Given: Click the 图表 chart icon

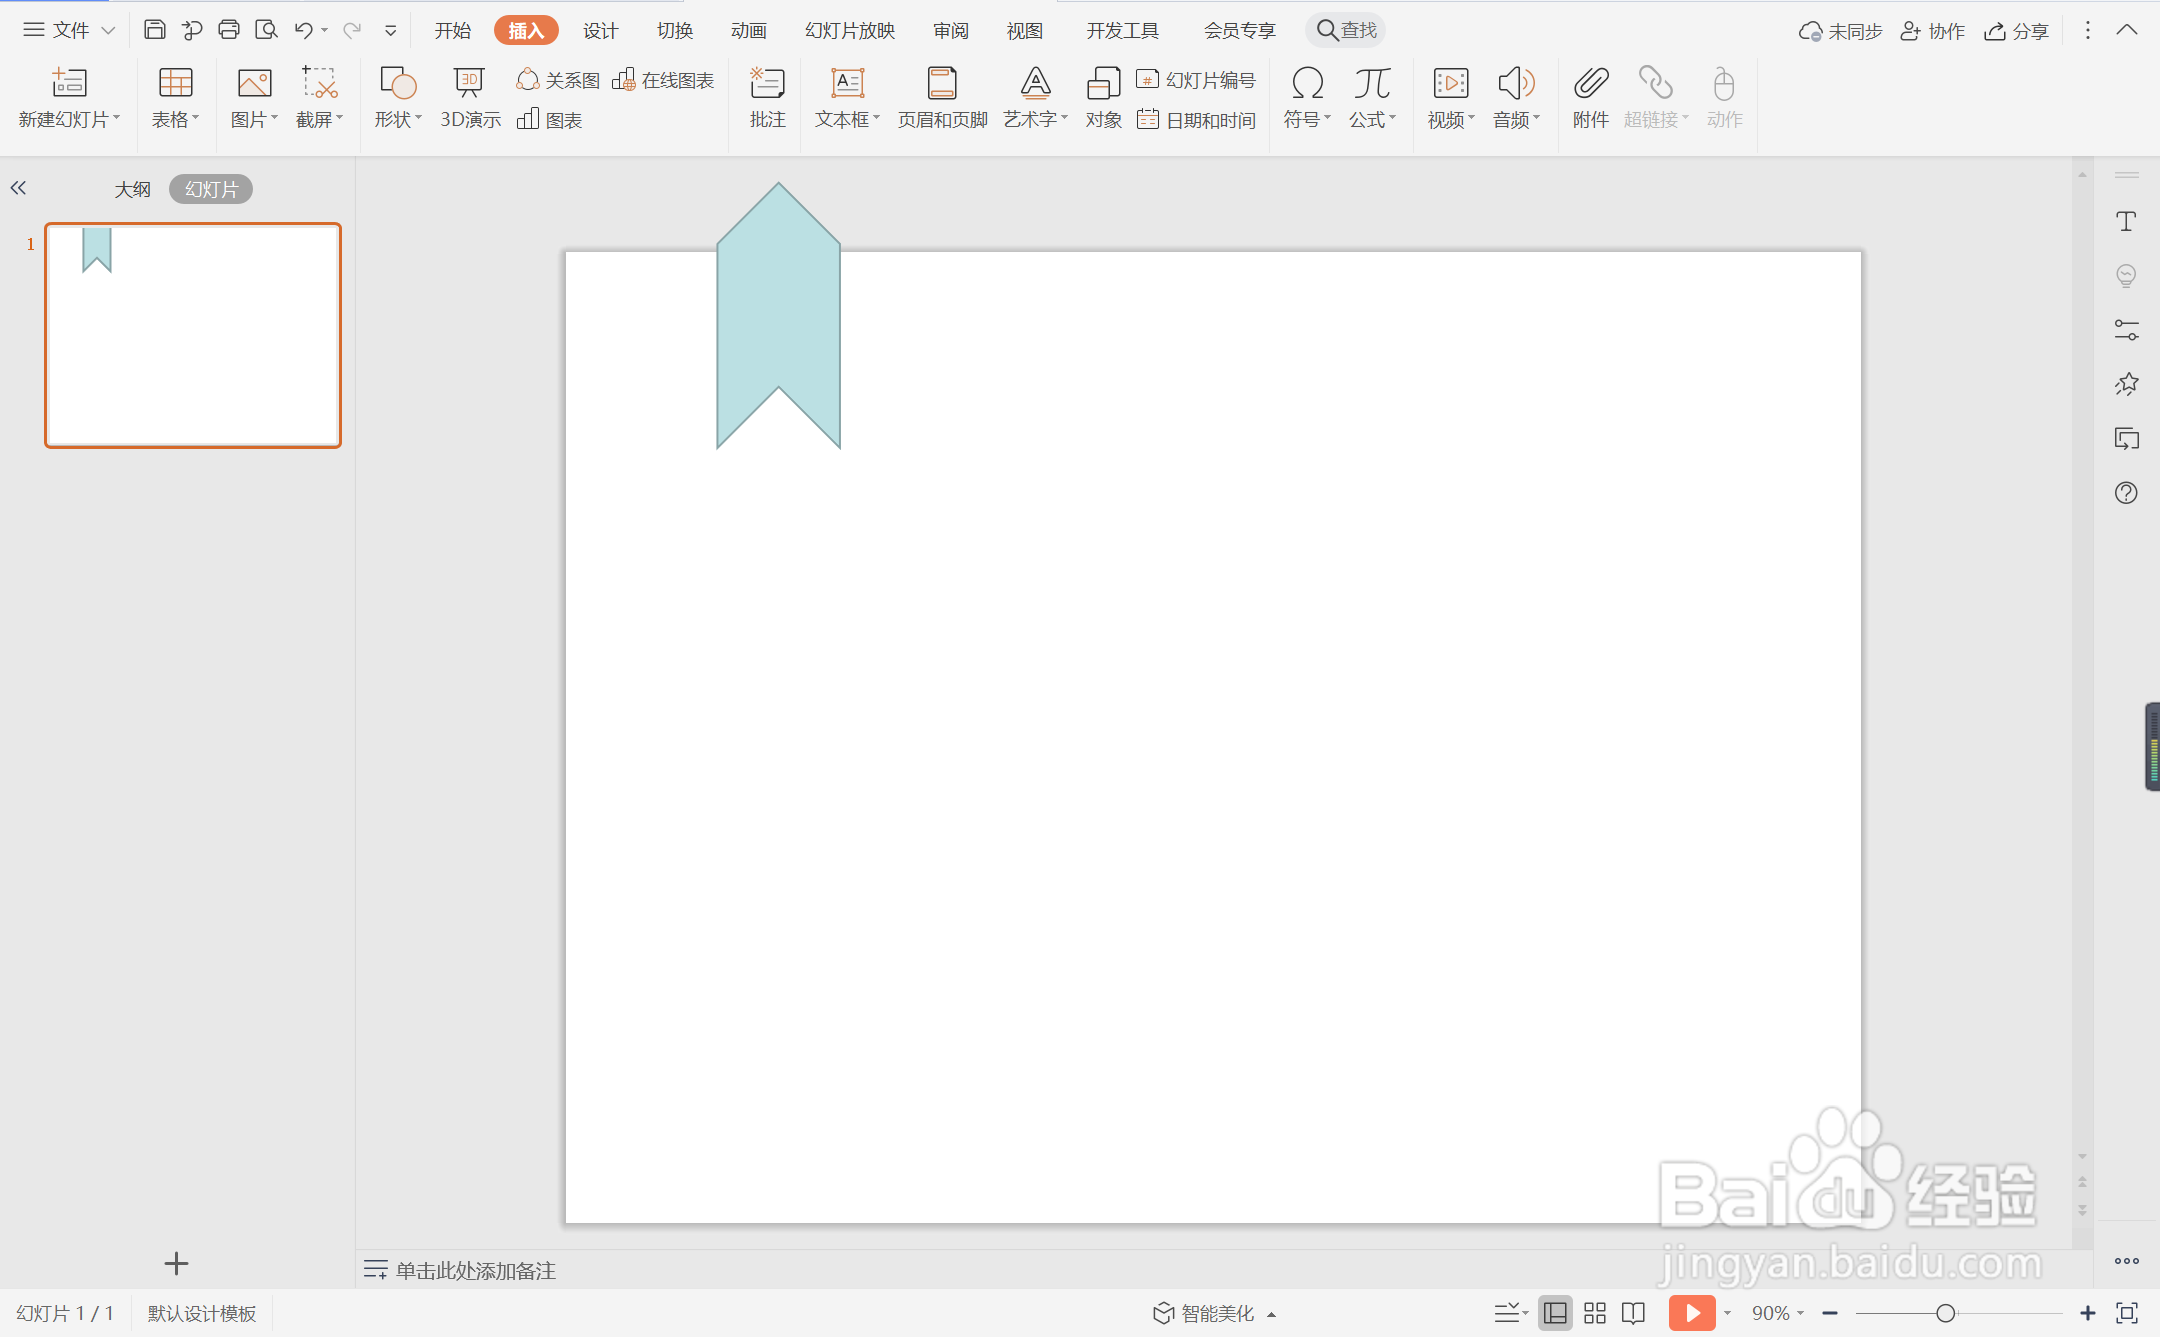Looking at the screenshot, I should [x=549, y=120].
